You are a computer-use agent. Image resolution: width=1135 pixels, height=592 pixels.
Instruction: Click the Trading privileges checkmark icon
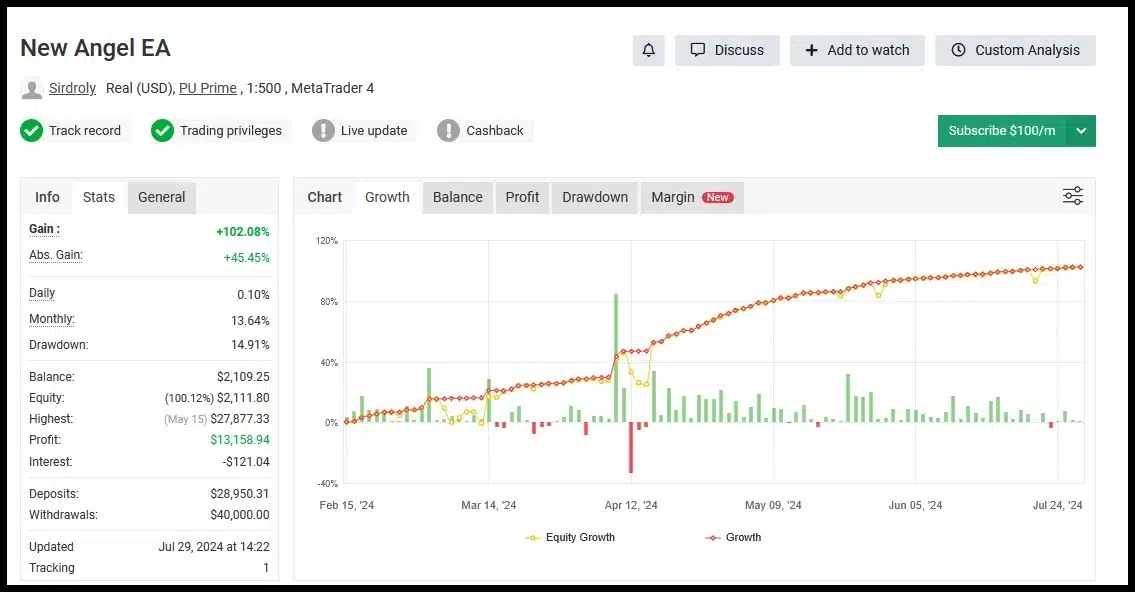click(x=163, y=130)
